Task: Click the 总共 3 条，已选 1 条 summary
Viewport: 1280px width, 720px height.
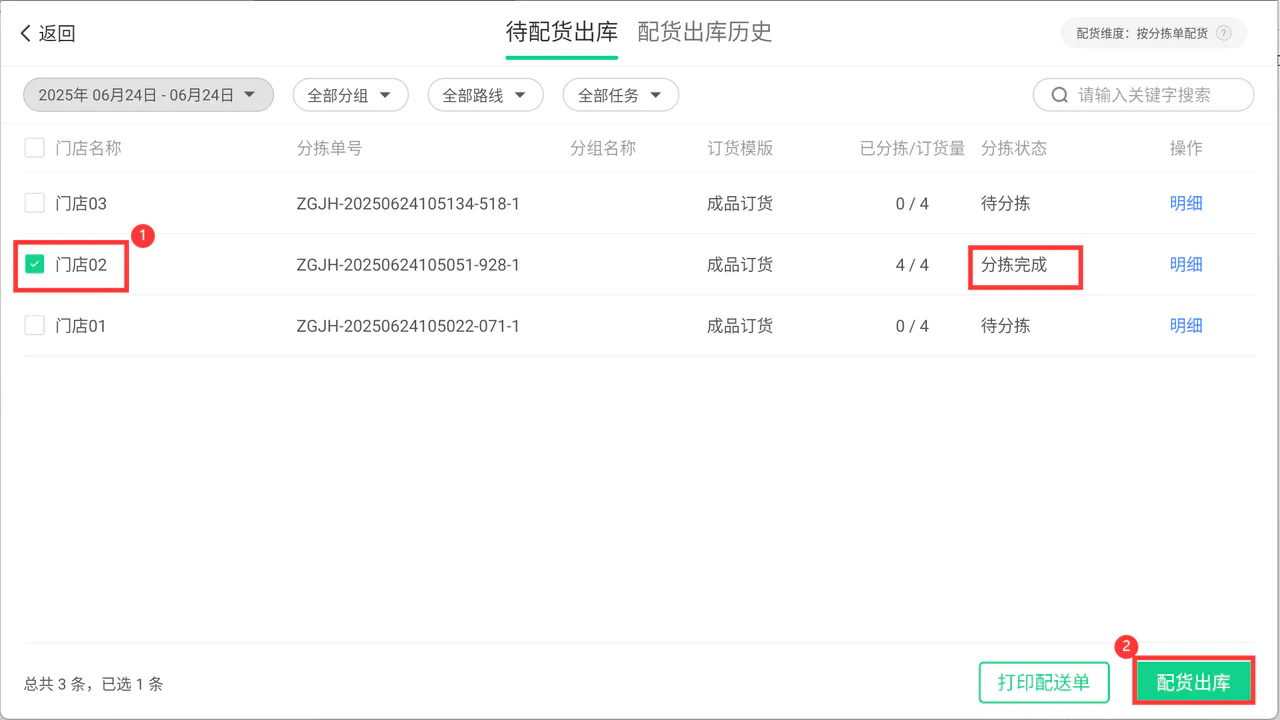Action: (93, 684)
